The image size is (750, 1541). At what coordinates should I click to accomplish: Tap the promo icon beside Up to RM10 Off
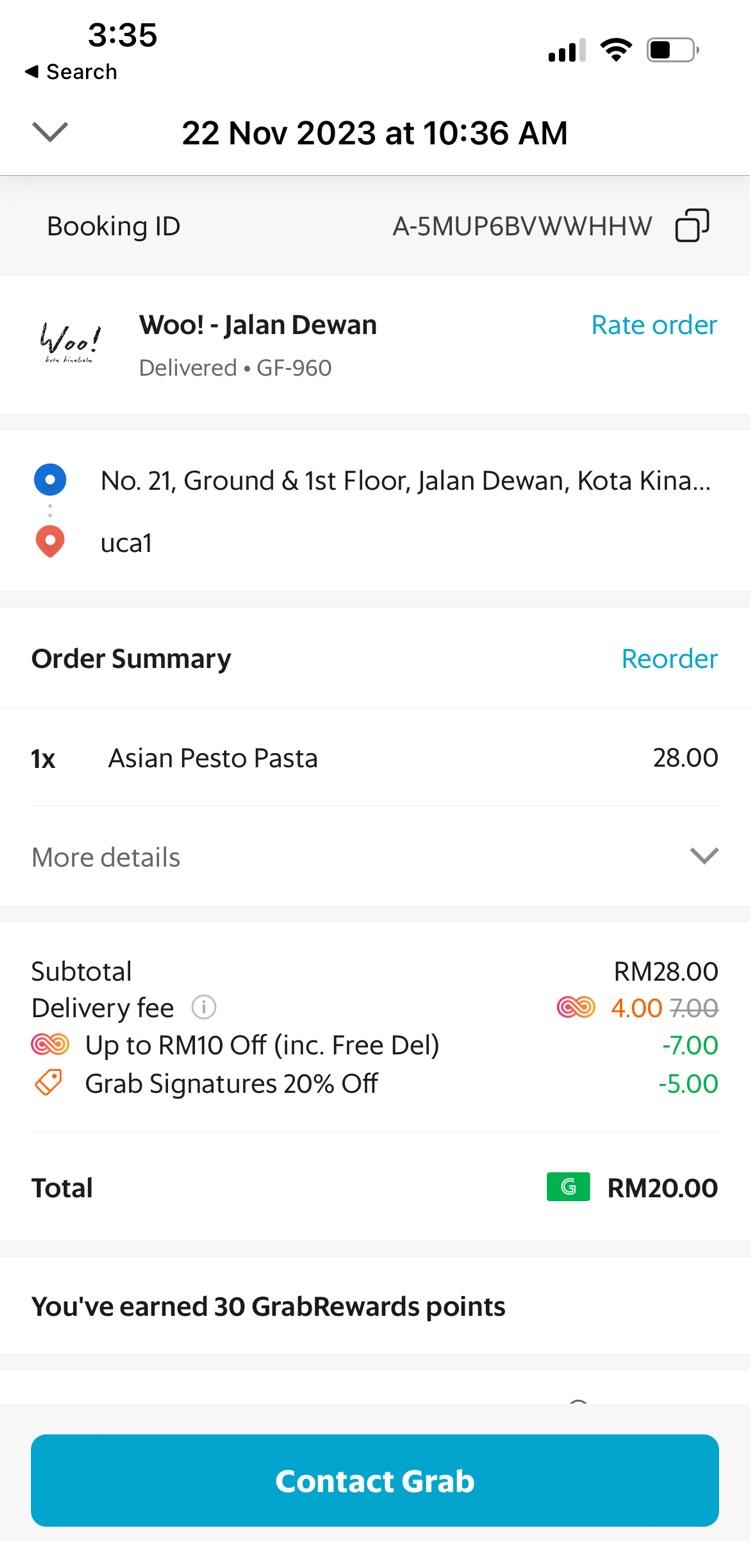point(49,1045)
